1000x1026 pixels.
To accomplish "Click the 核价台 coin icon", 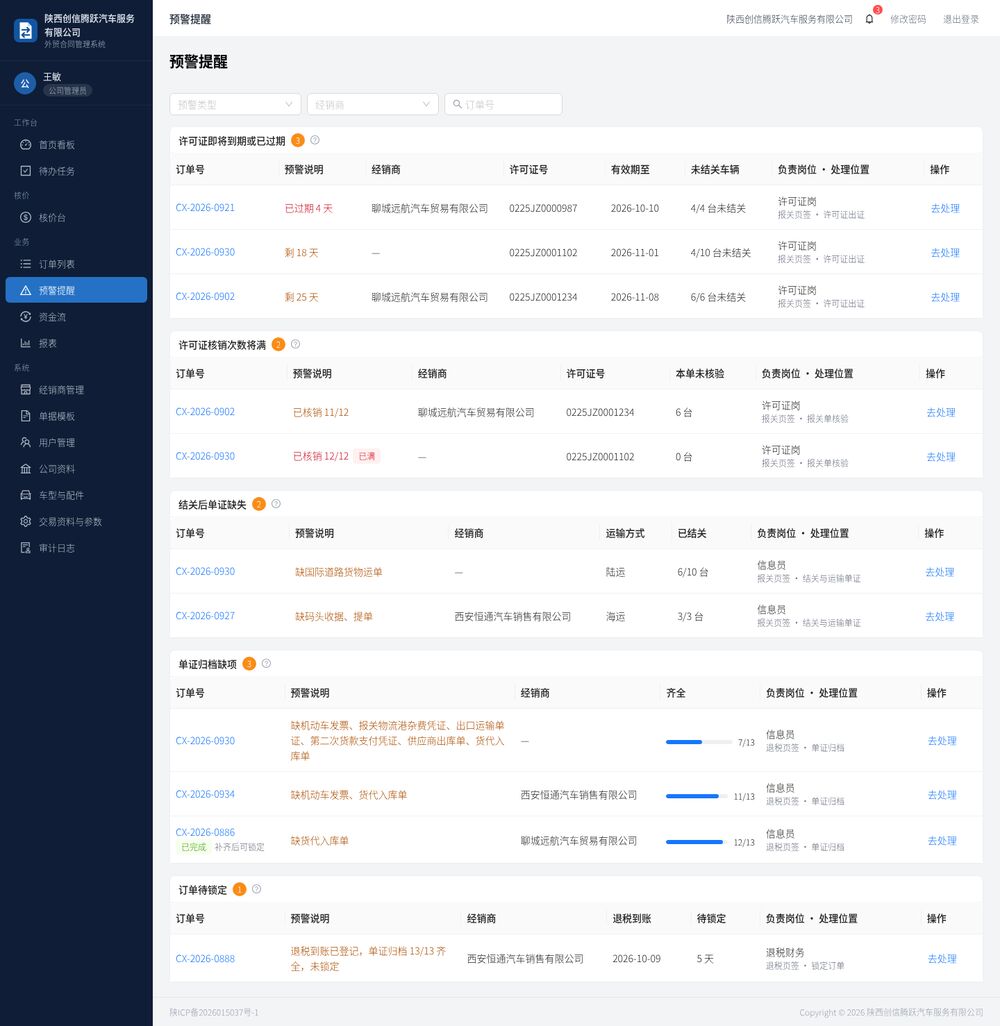I will (26, 217).
